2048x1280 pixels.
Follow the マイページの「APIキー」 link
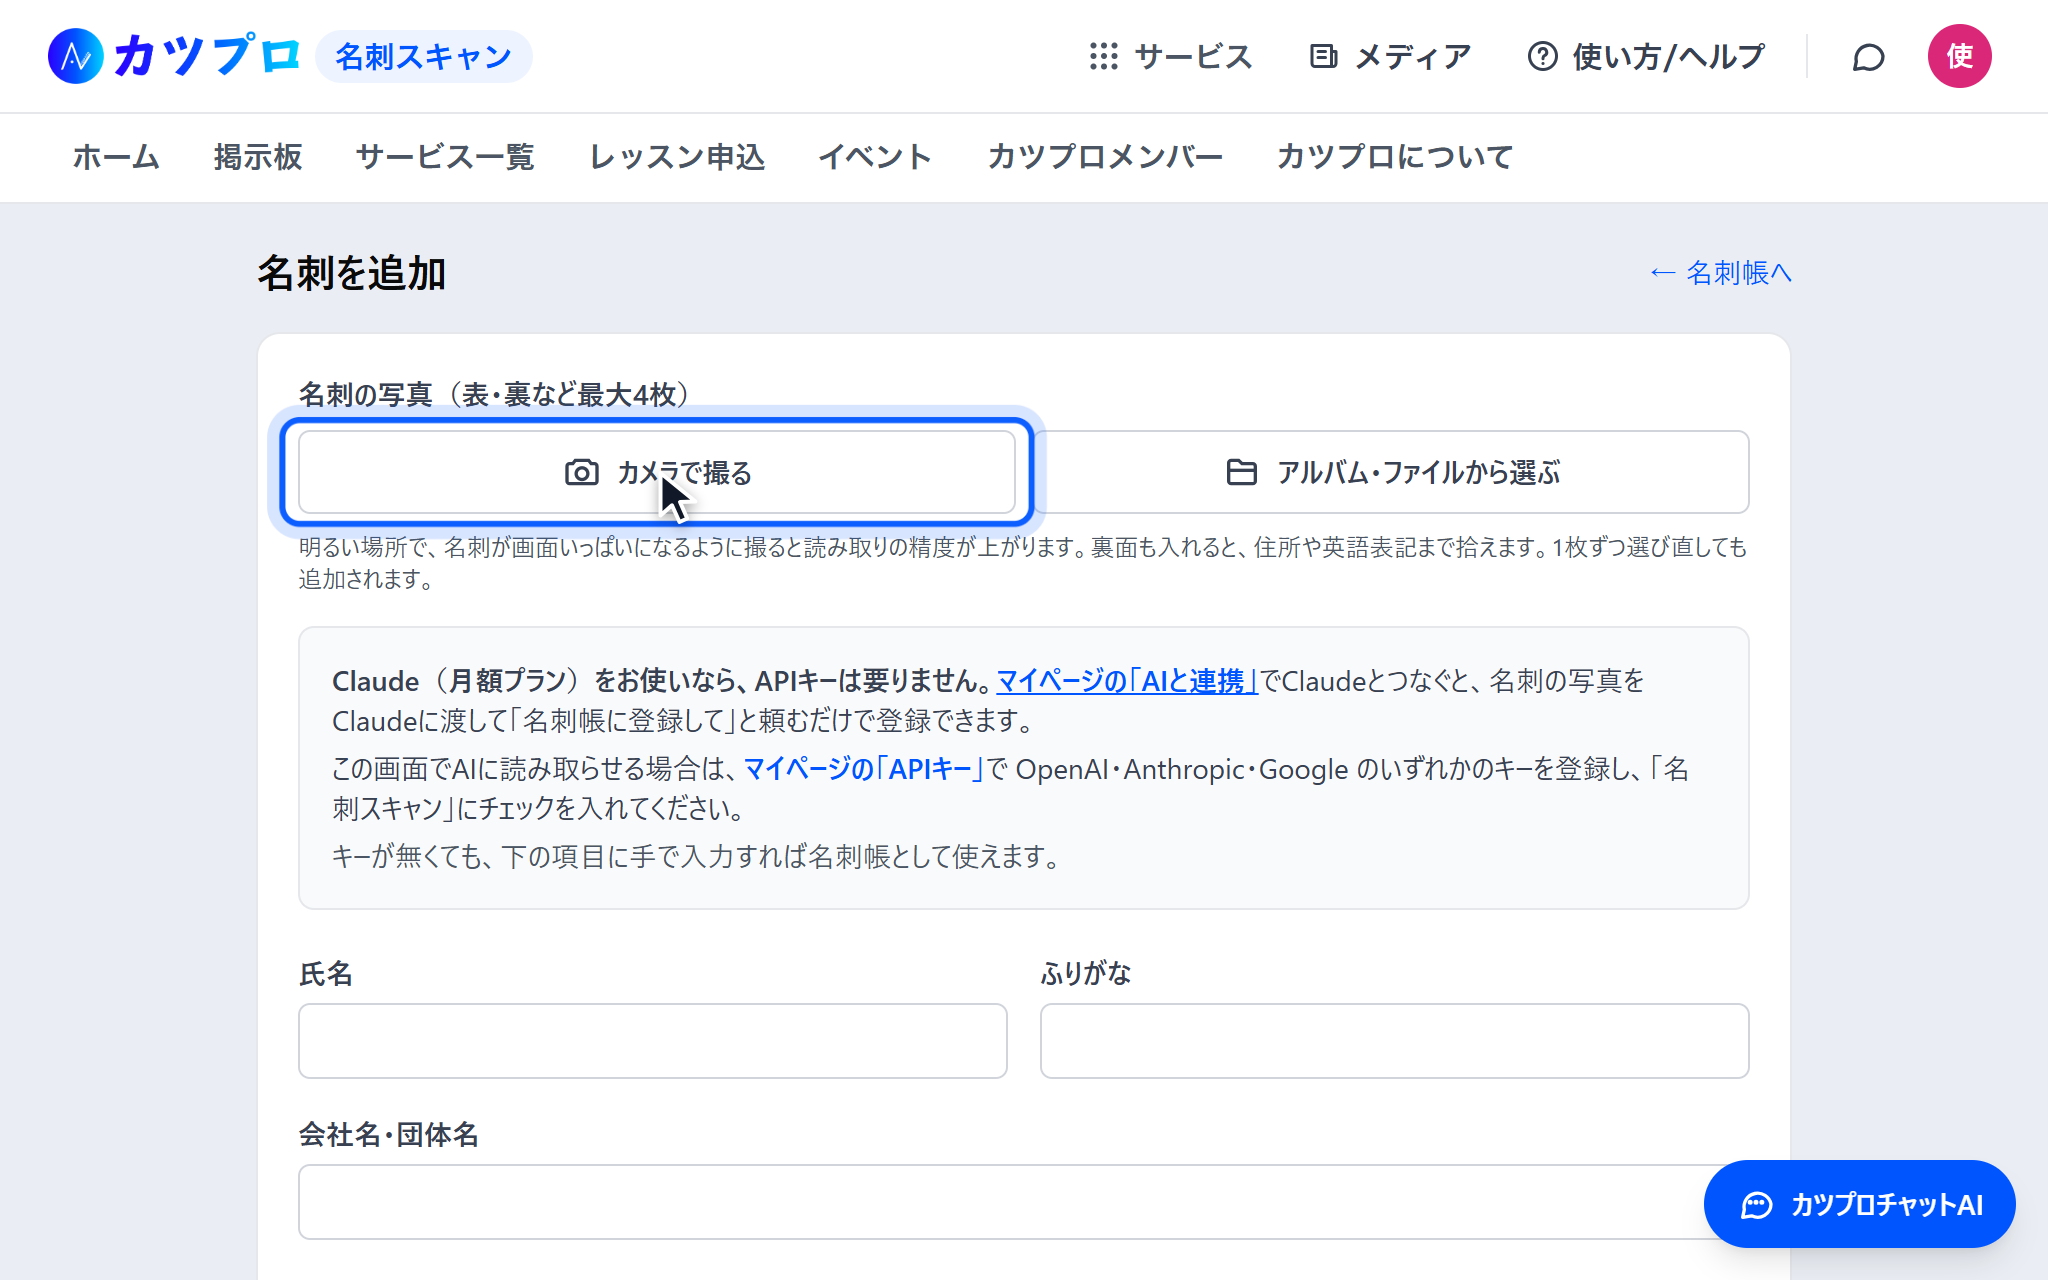tap(864, 769)
